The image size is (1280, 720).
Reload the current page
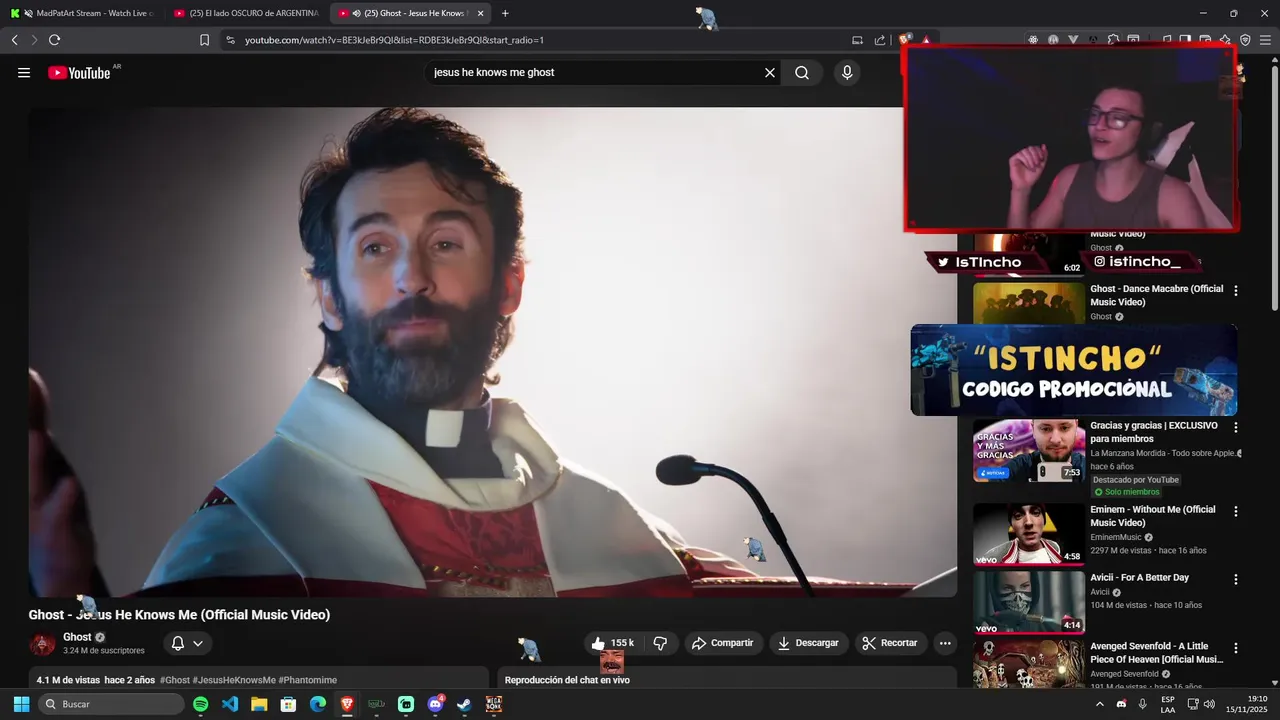pos(54,40)
